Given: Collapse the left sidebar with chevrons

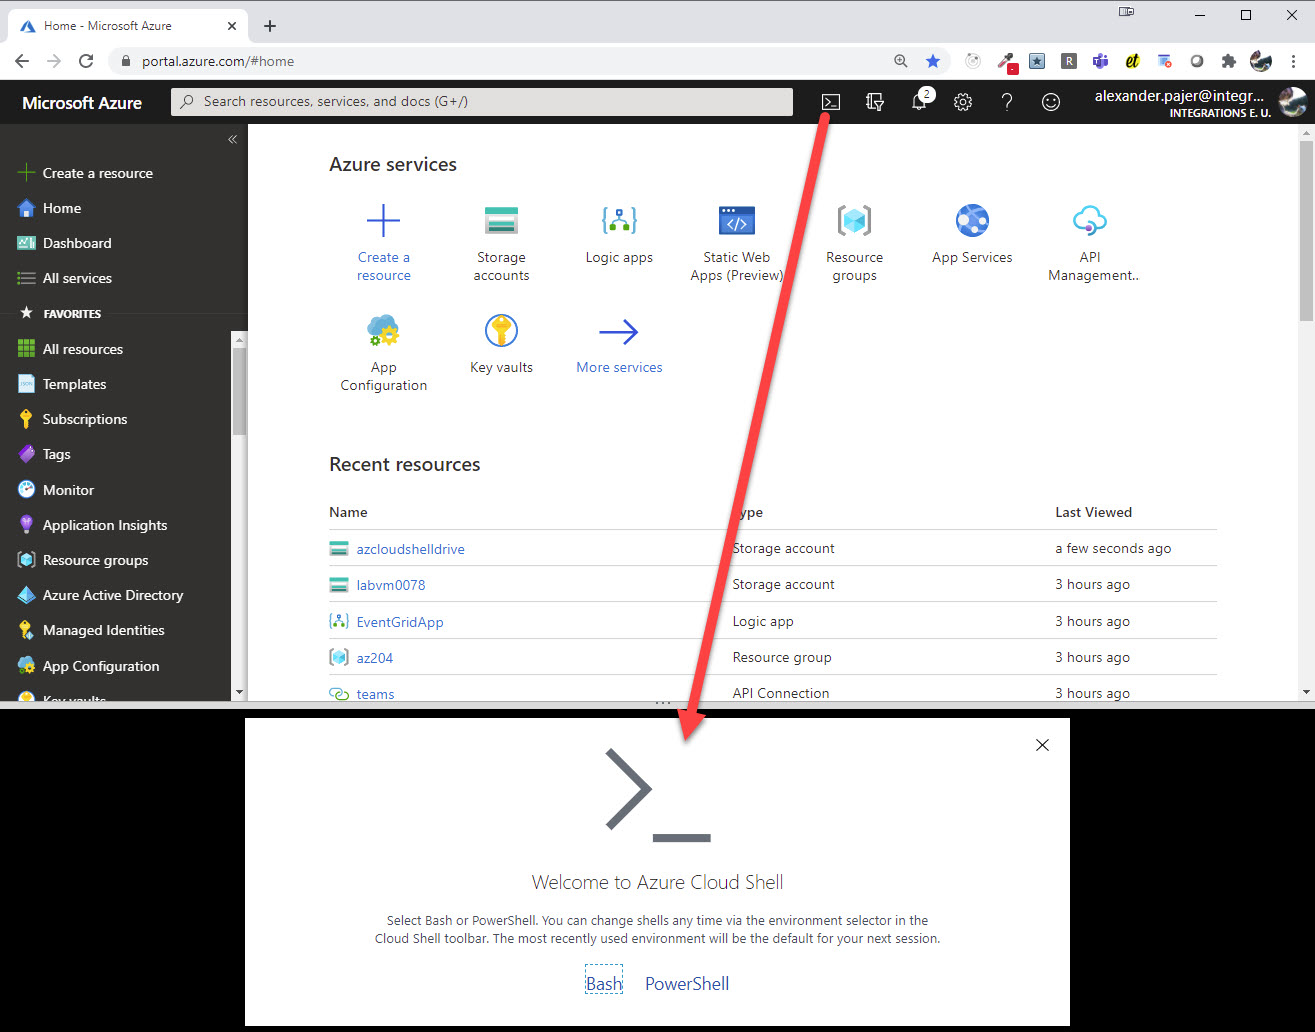Looking at the screenshot, I should point(232,139).
